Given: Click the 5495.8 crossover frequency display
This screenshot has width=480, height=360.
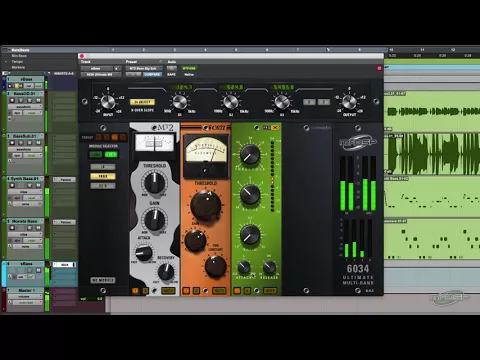Looking at the screenshot, I should (x=283, y=87).
